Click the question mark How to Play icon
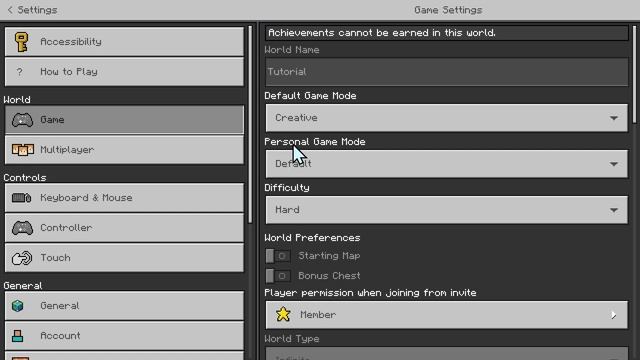 [19, 72]
